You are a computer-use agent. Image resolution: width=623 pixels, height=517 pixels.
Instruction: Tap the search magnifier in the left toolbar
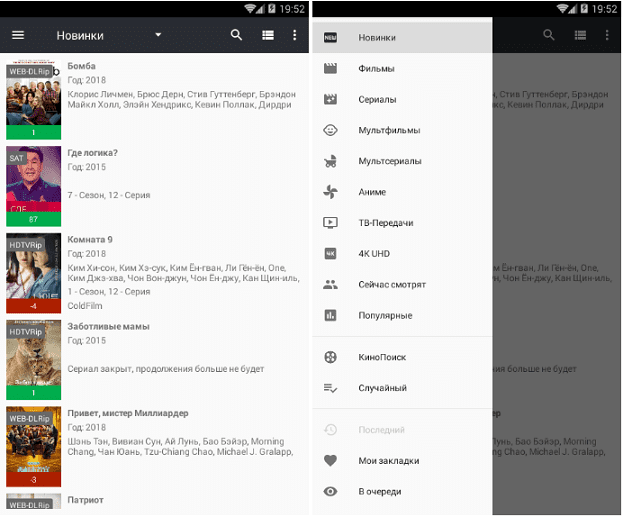[237, 35]
